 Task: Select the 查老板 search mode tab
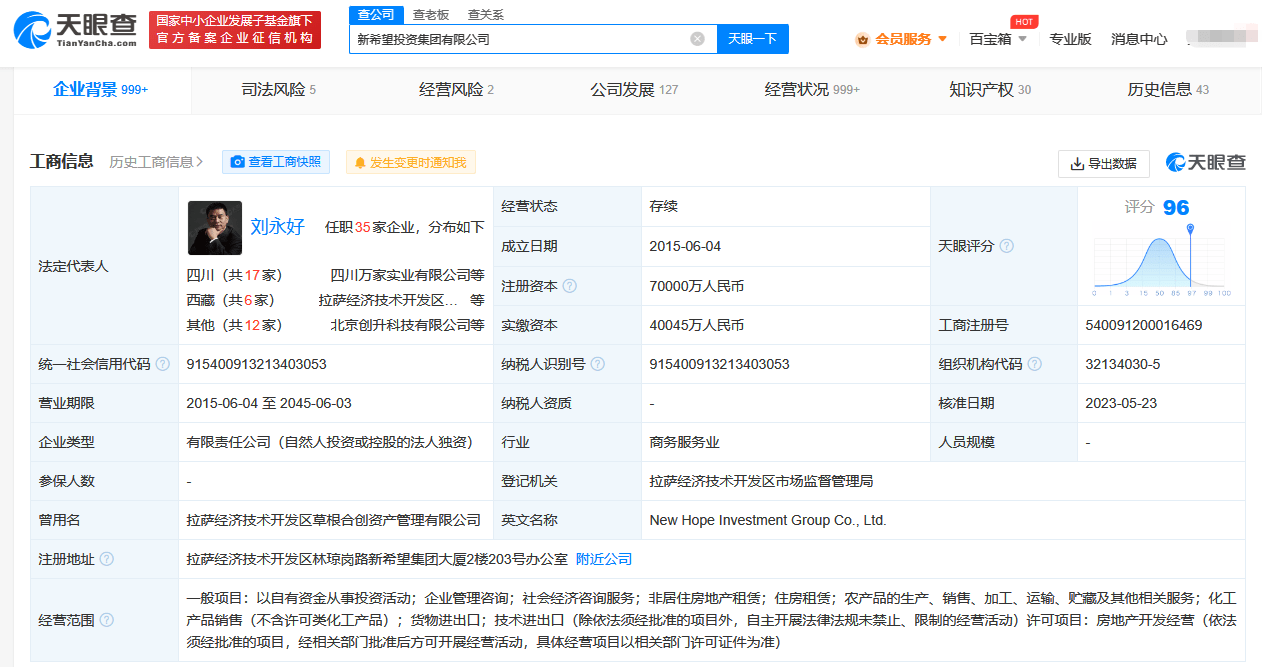(431, 15)
